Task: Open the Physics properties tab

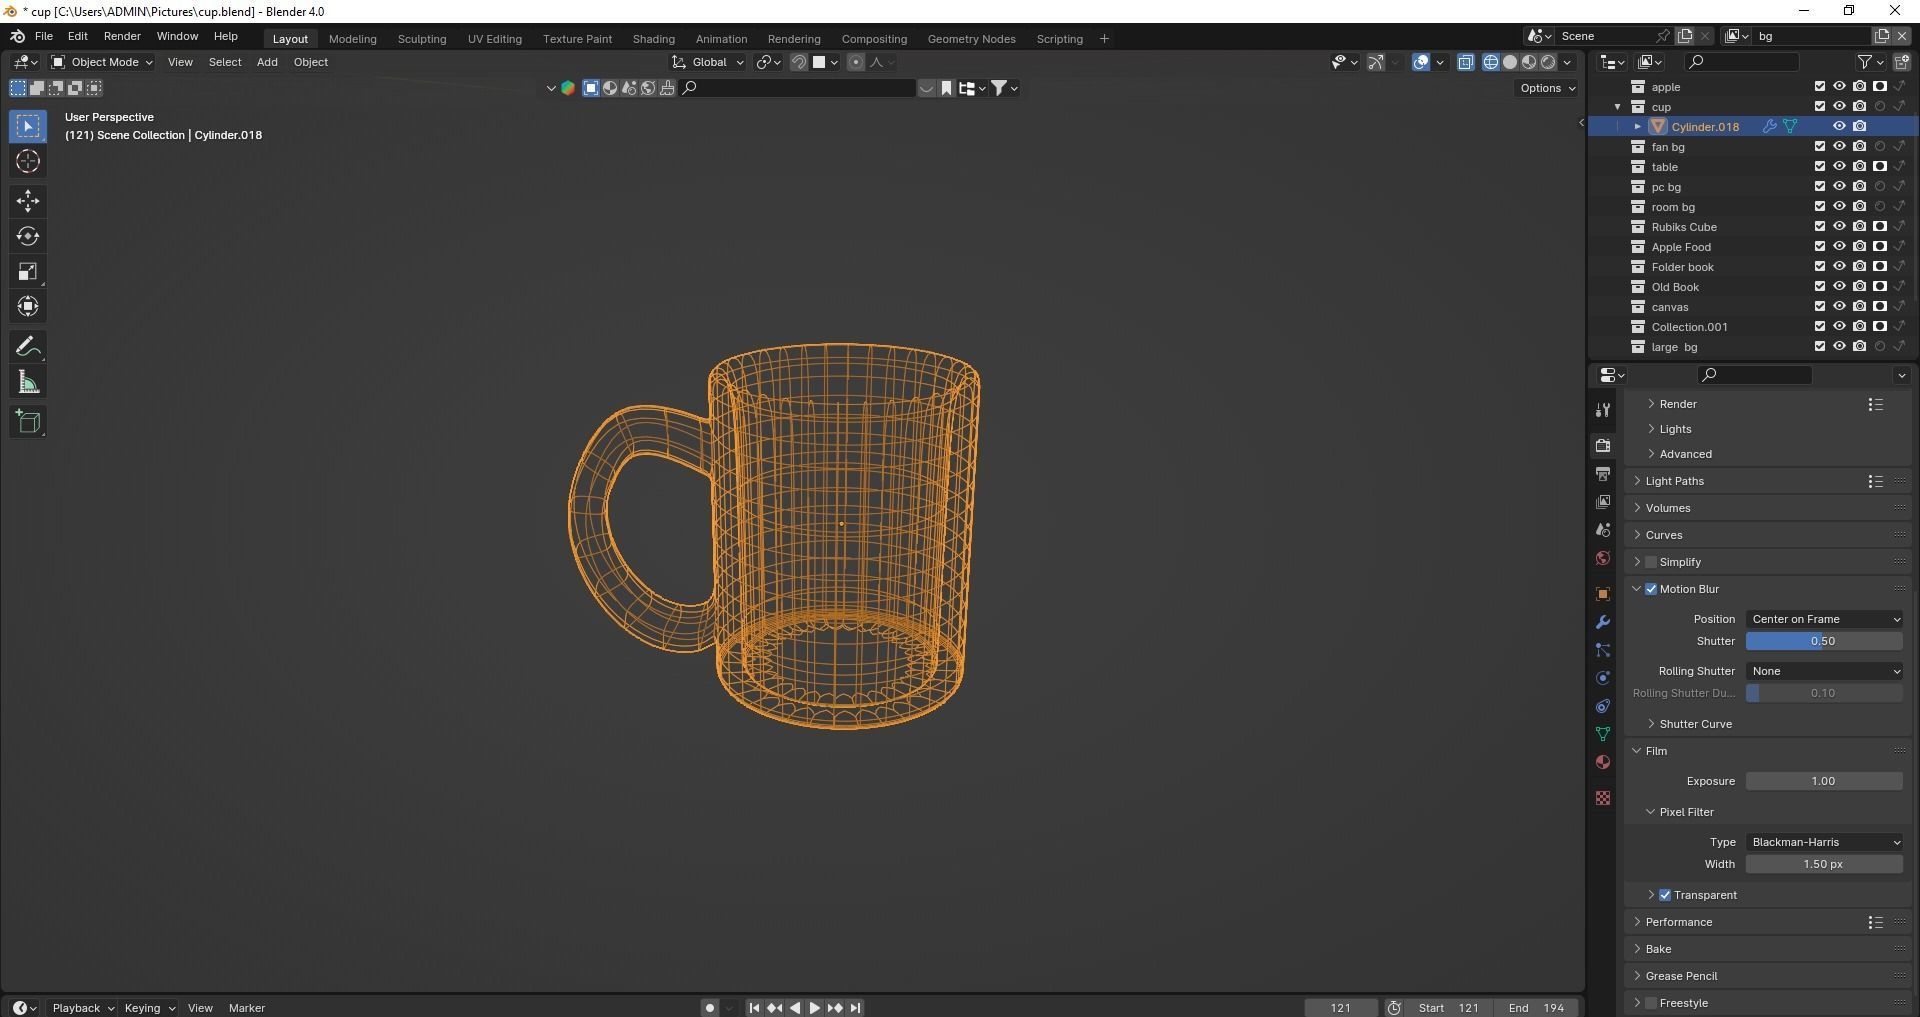Action: 1603,678
